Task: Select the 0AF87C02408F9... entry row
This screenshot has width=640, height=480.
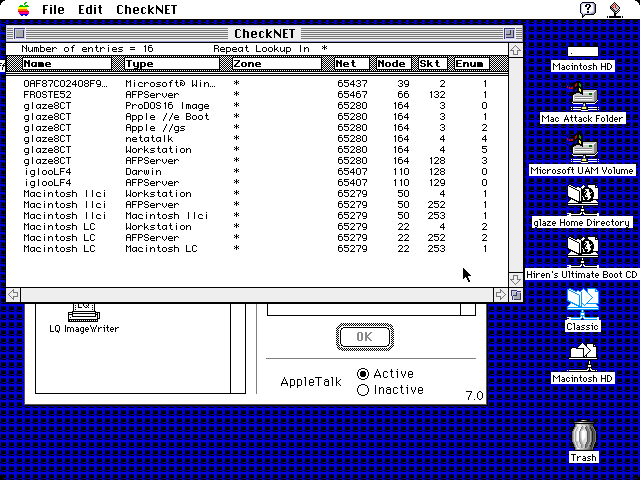Action: point(256,84)
